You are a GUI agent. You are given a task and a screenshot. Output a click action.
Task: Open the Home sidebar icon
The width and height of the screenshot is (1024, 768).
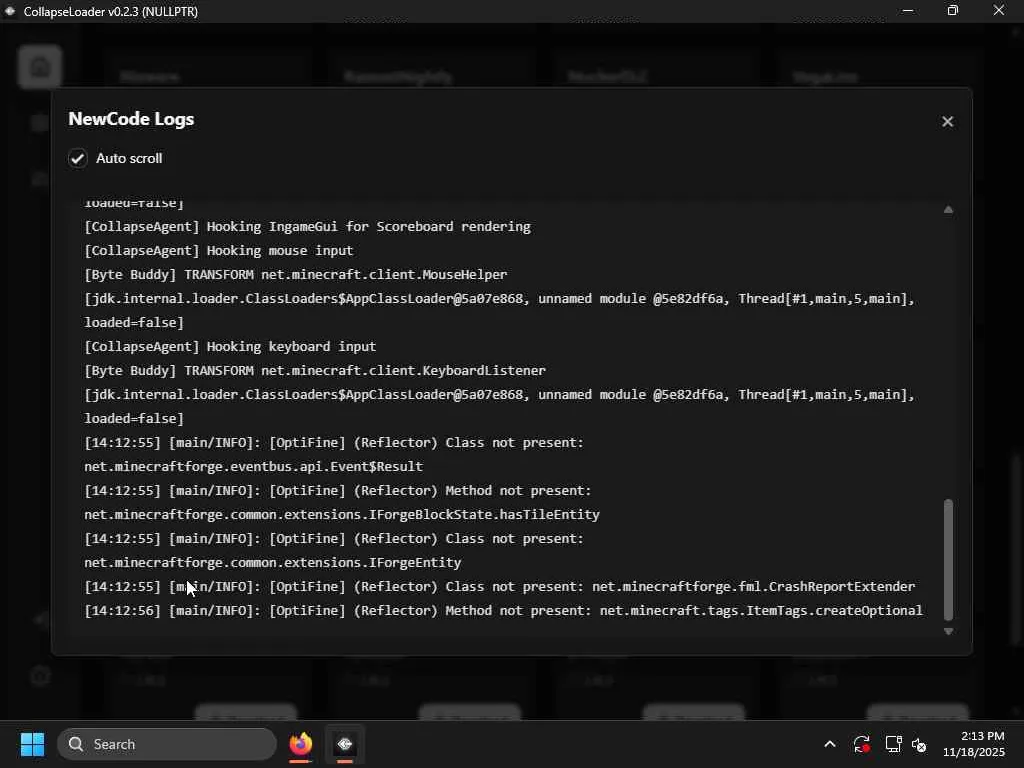tap(40, 67)
